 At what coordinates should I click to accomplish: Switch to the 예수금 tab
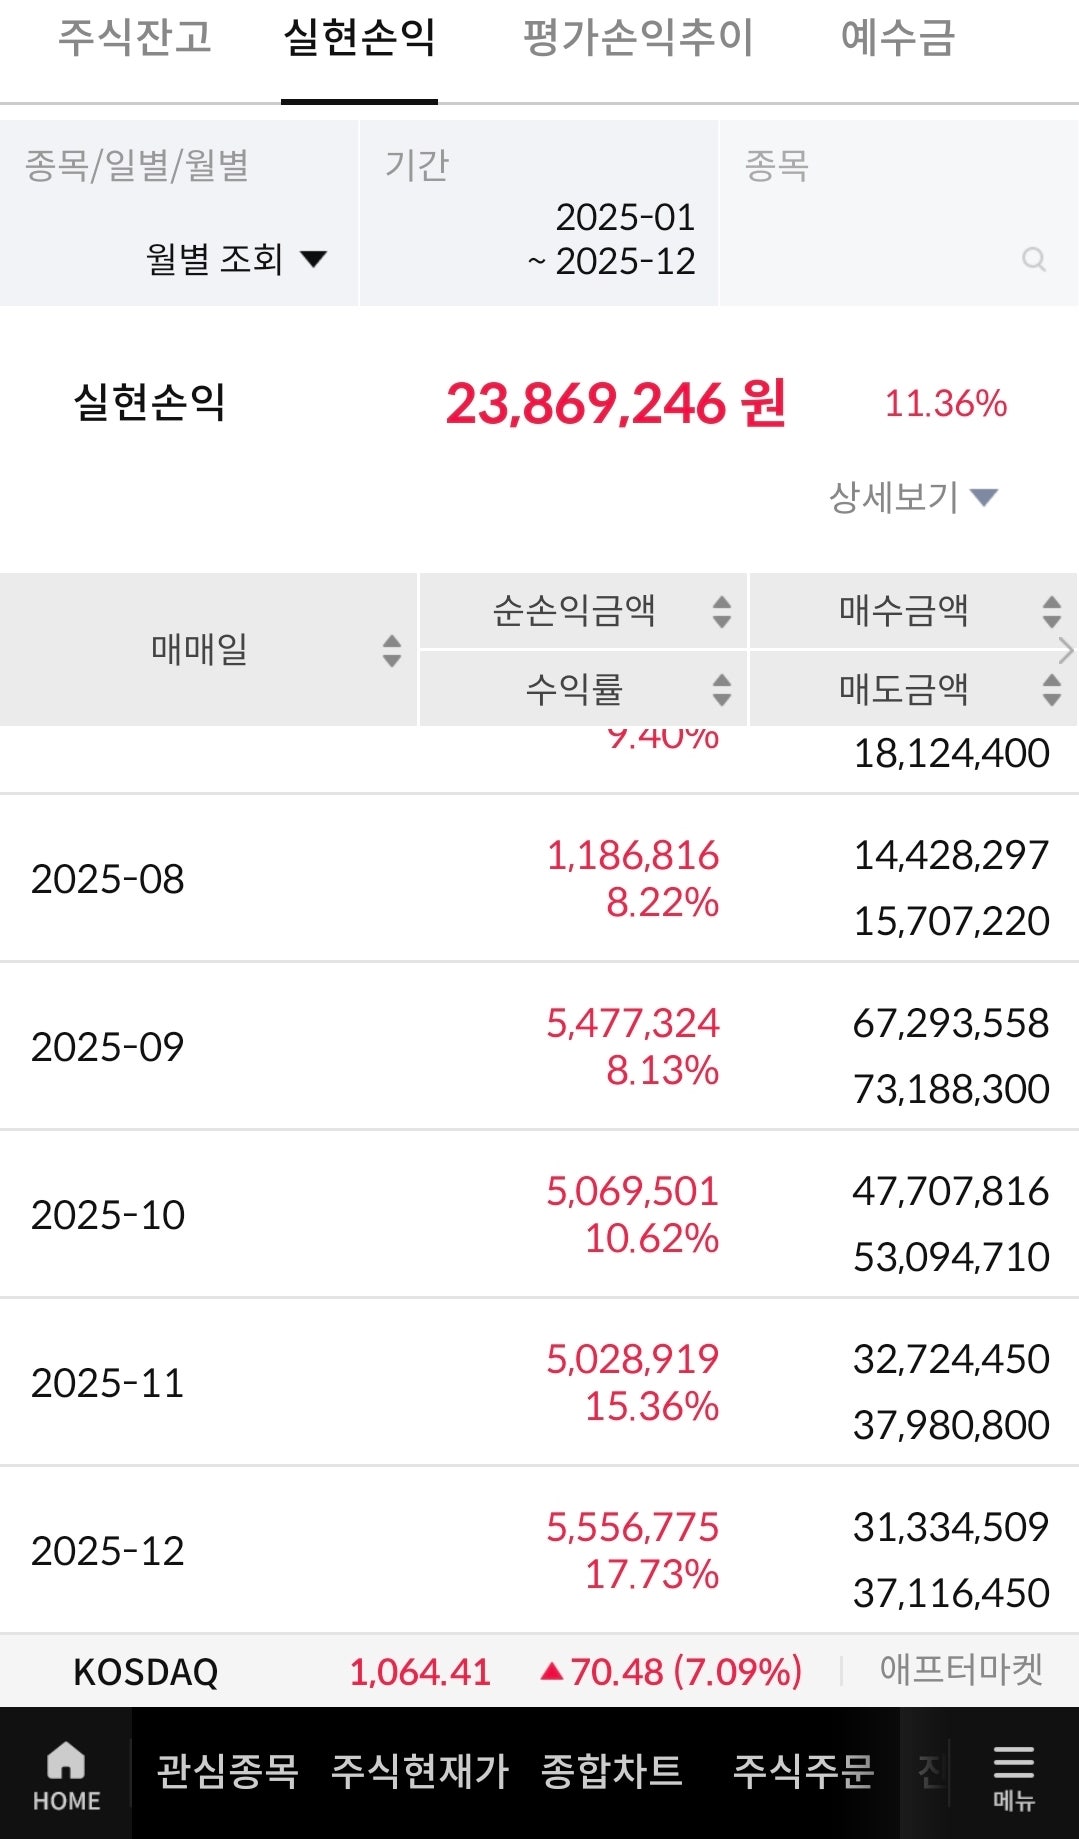(x=897, y=40)
